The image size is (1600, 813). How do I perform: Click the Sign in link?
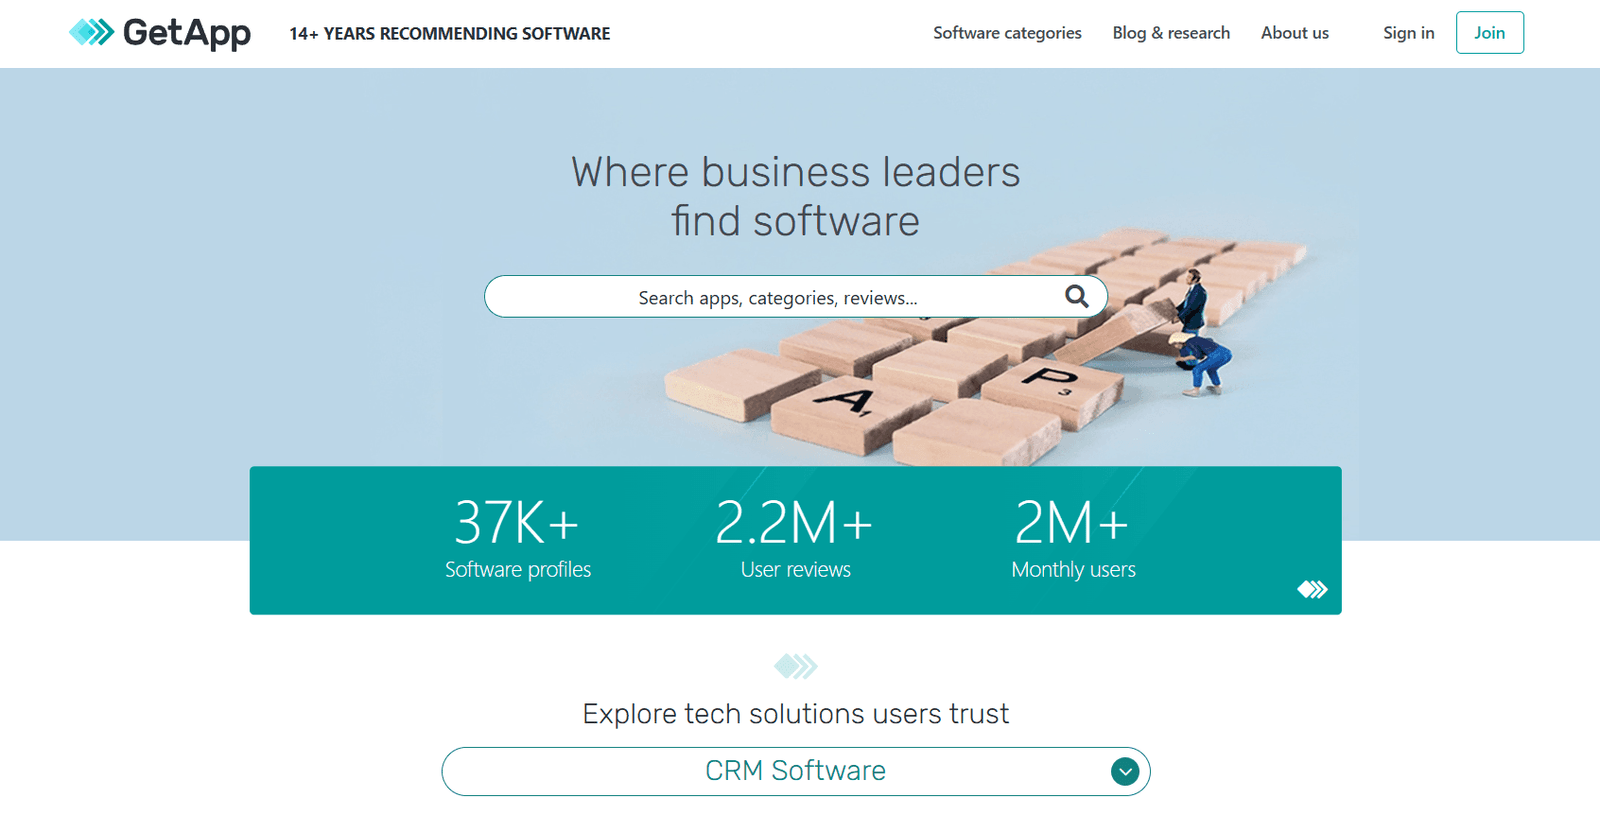(1408, 33)
